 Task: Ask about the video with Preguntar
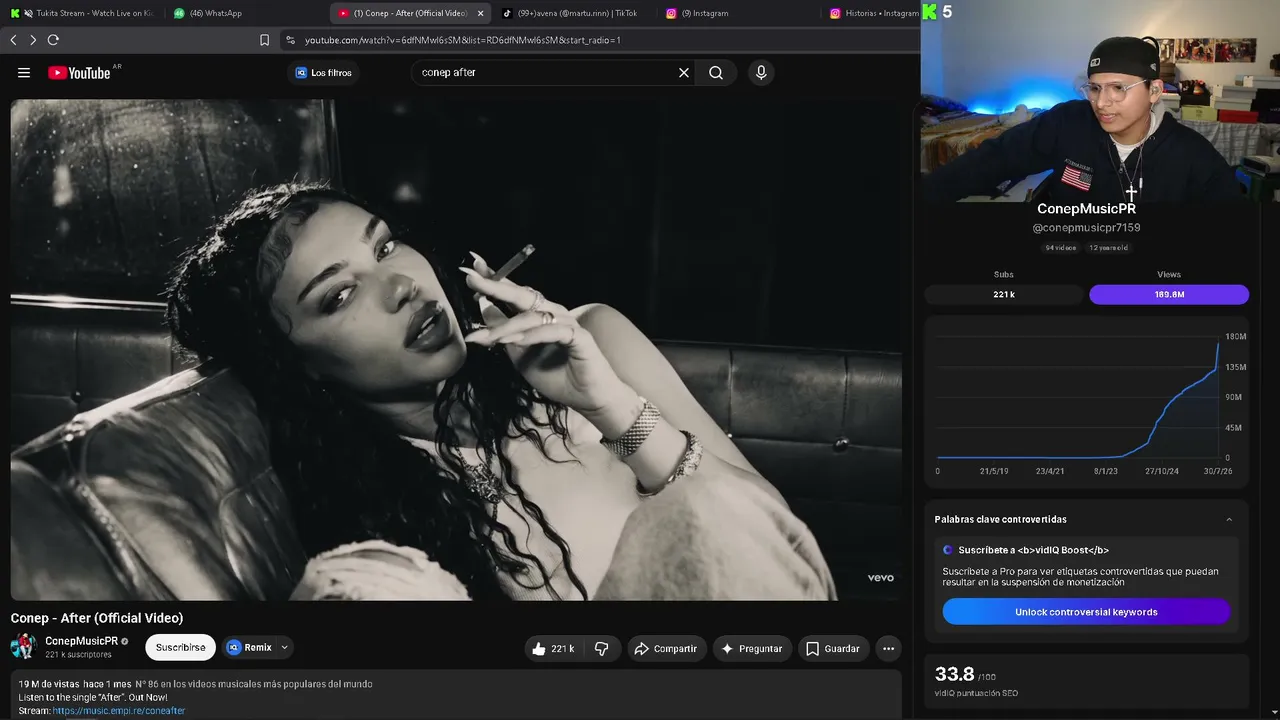[751, 648]
